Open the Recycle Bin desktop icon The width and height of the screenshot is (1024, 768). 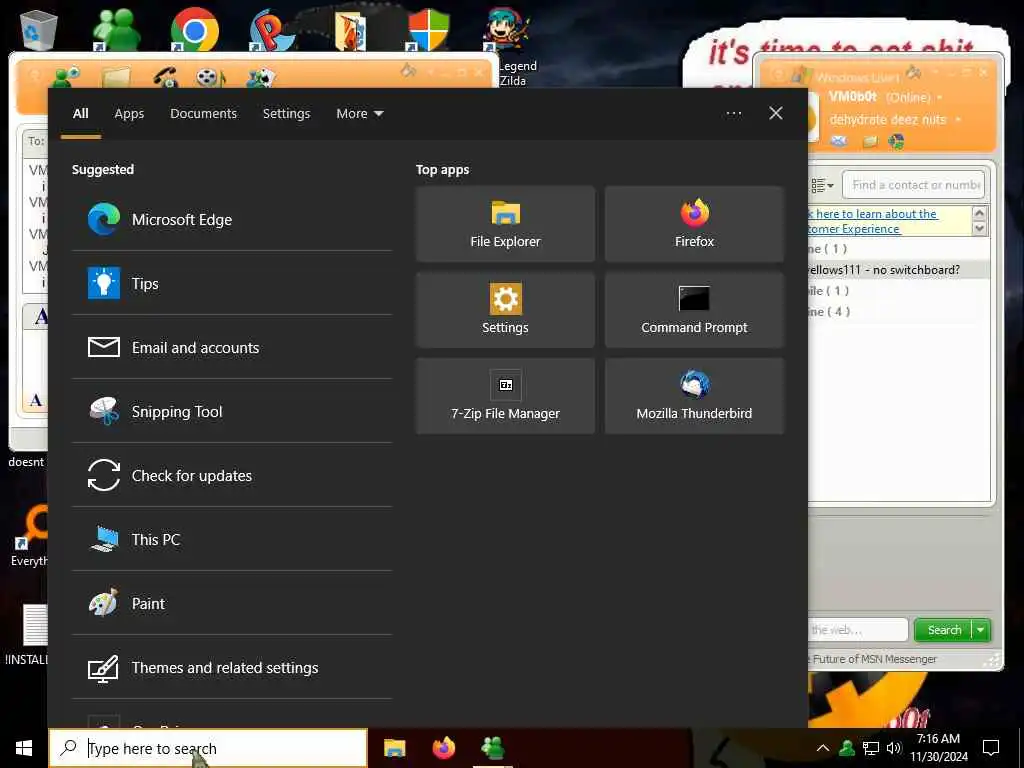[39, 29]
